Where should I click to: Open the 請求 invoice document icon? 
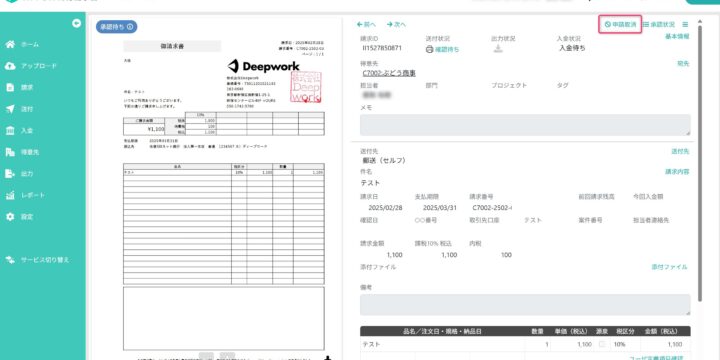(10, 88)
